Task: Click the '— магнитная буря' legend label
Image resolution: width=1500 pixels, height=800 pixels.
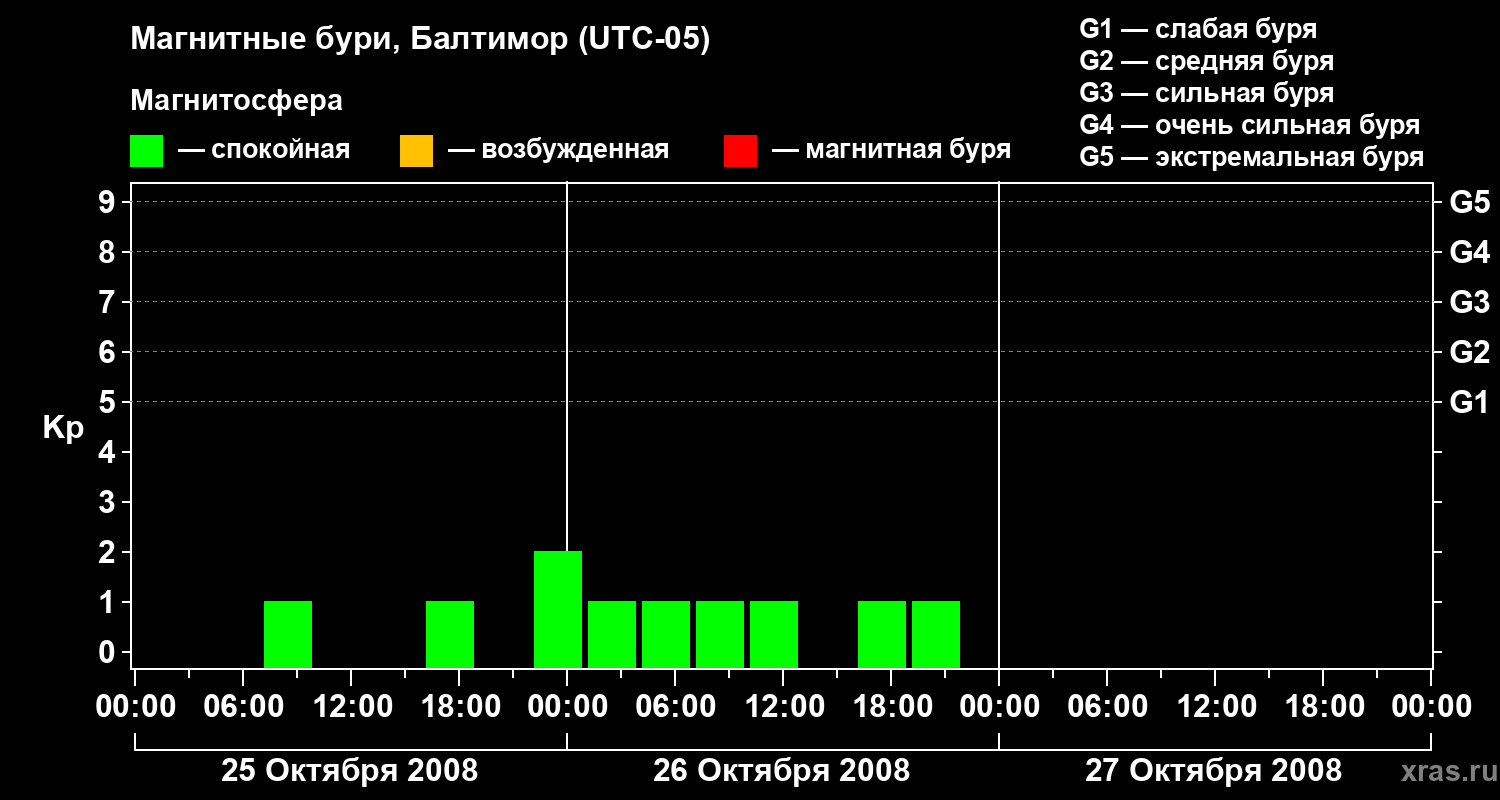Action: 892,151
